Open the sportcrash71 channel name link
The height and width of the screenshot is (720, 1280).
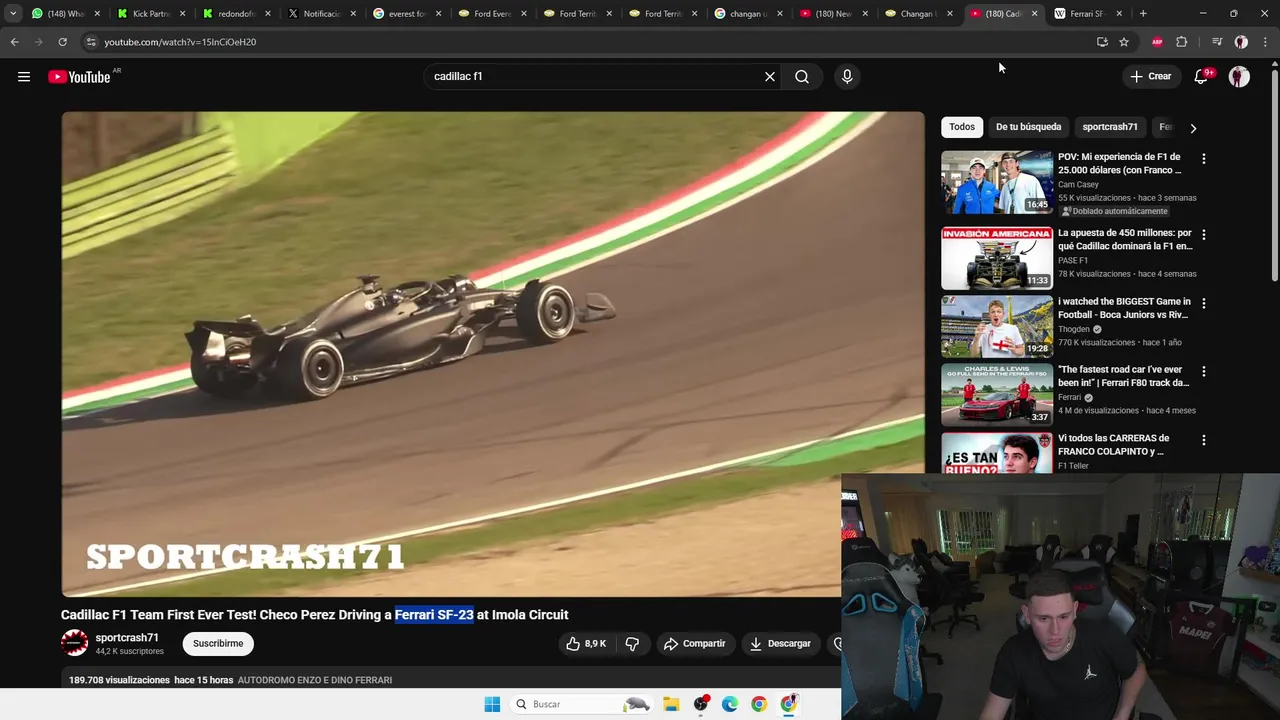point(127,638)
